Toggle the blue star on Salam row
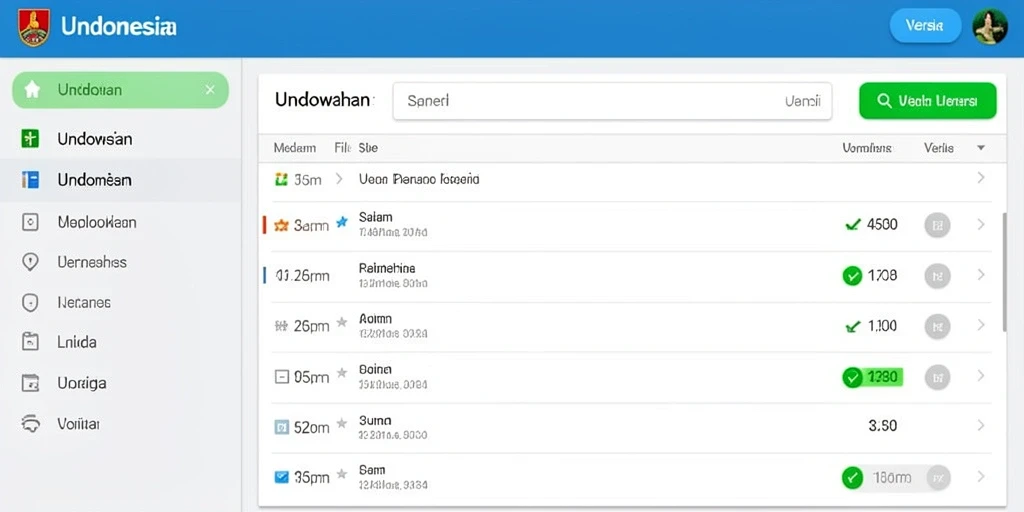Image resolution: width=1024 pixels, height=512 pixels. pyautogui.click(x=342, y=223)
